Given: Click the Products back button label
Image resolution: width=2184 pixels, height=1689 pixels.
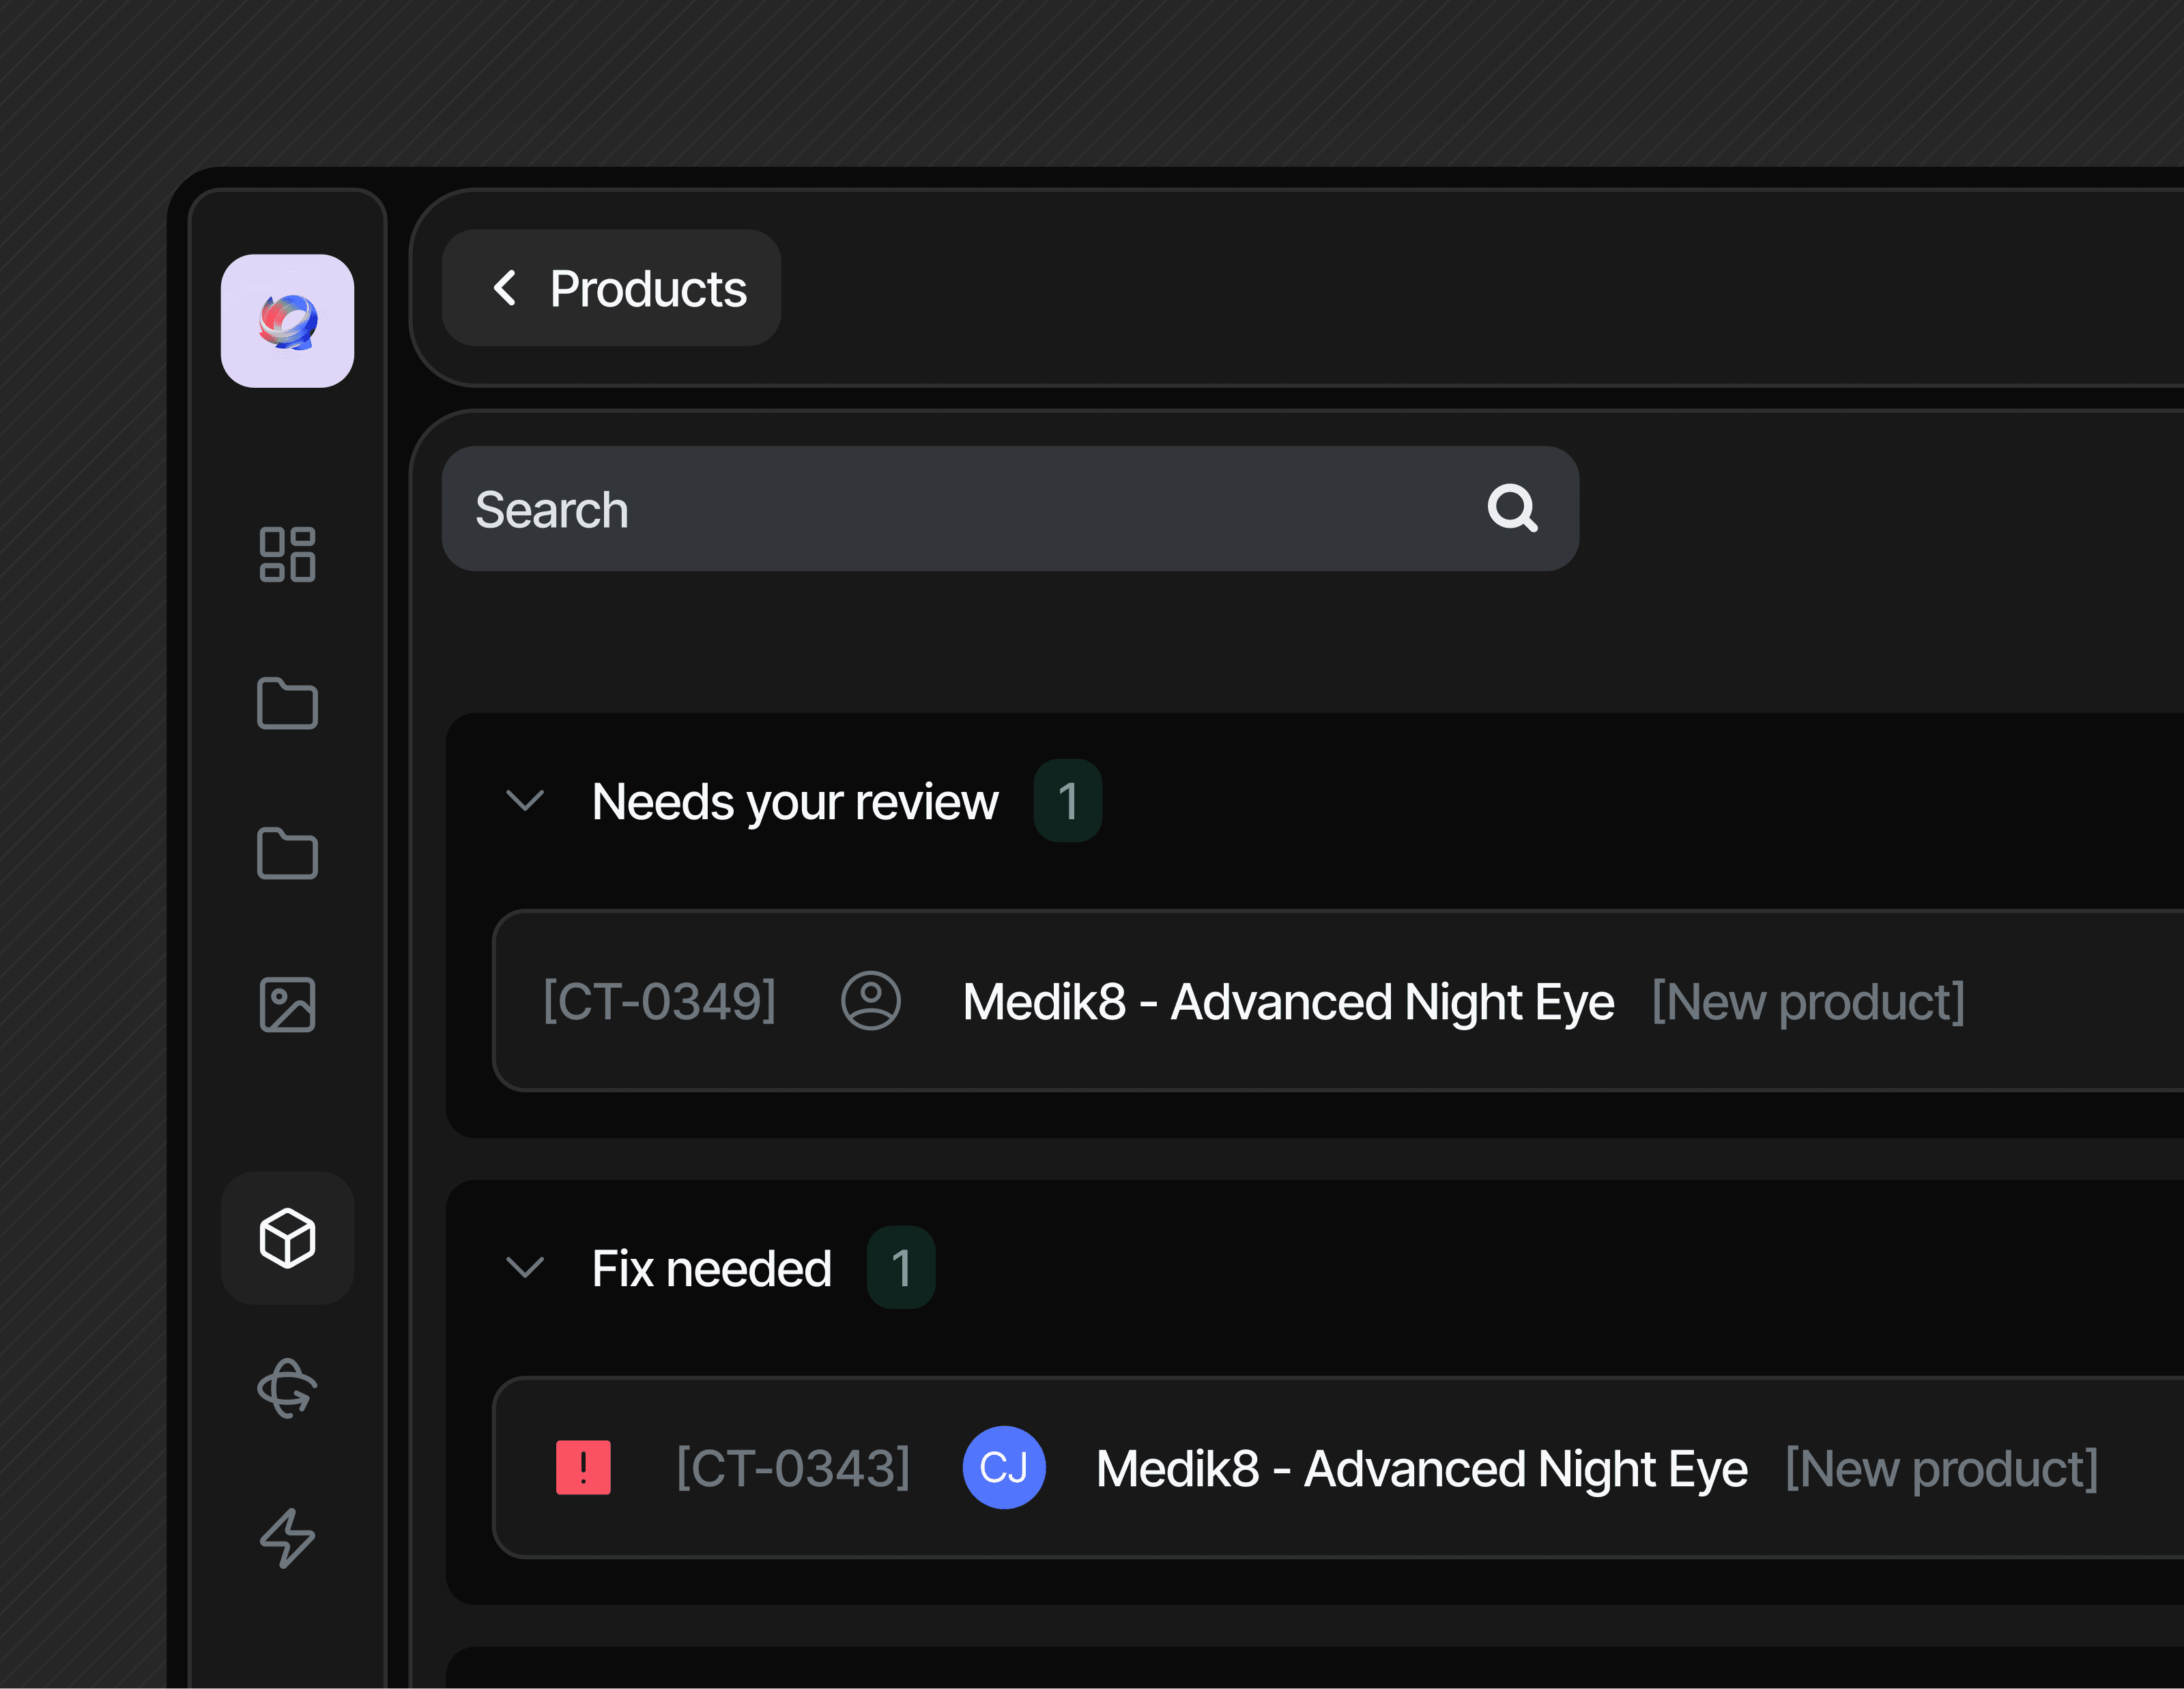Looking at the screenshot, I should pyautogui.click(x=648, y=289).
